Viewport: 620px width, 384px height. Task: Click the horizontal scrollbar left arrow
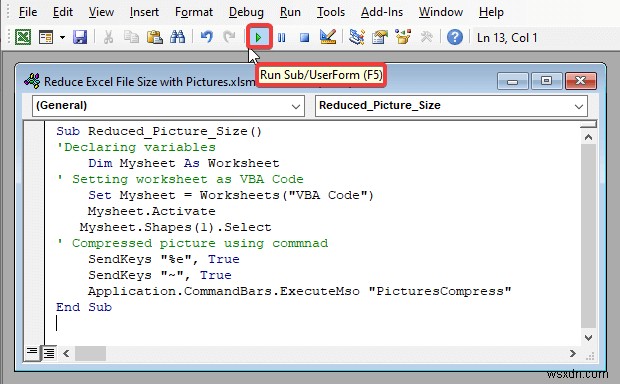pyautogui.click(x=66, y=353)
